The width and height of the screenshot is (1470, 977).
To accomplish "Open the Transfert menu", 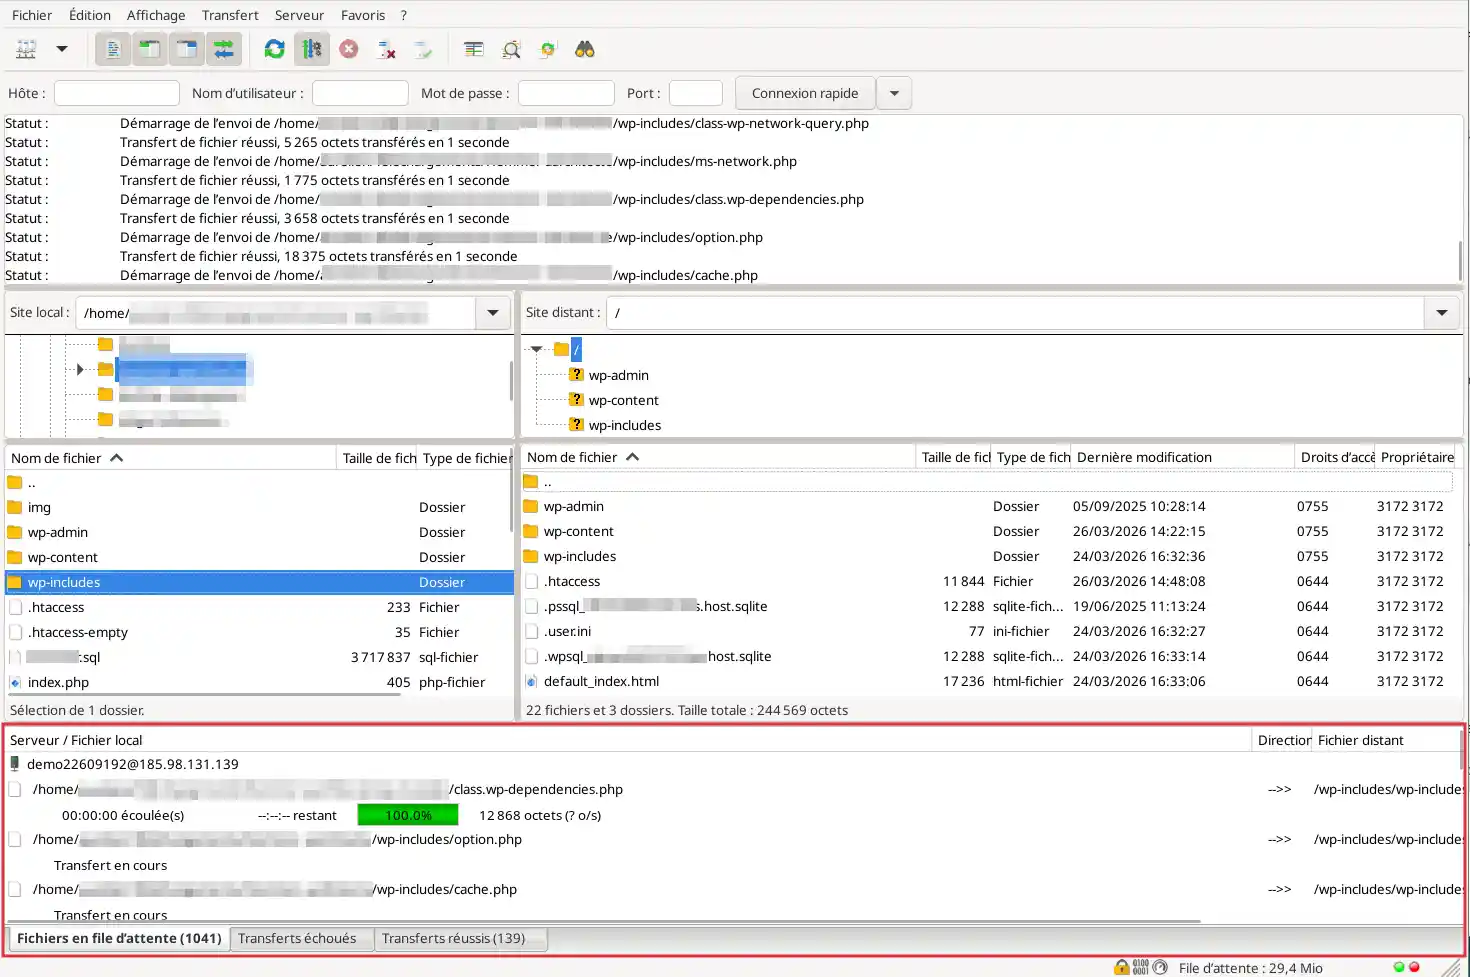I will pos(229,14).
